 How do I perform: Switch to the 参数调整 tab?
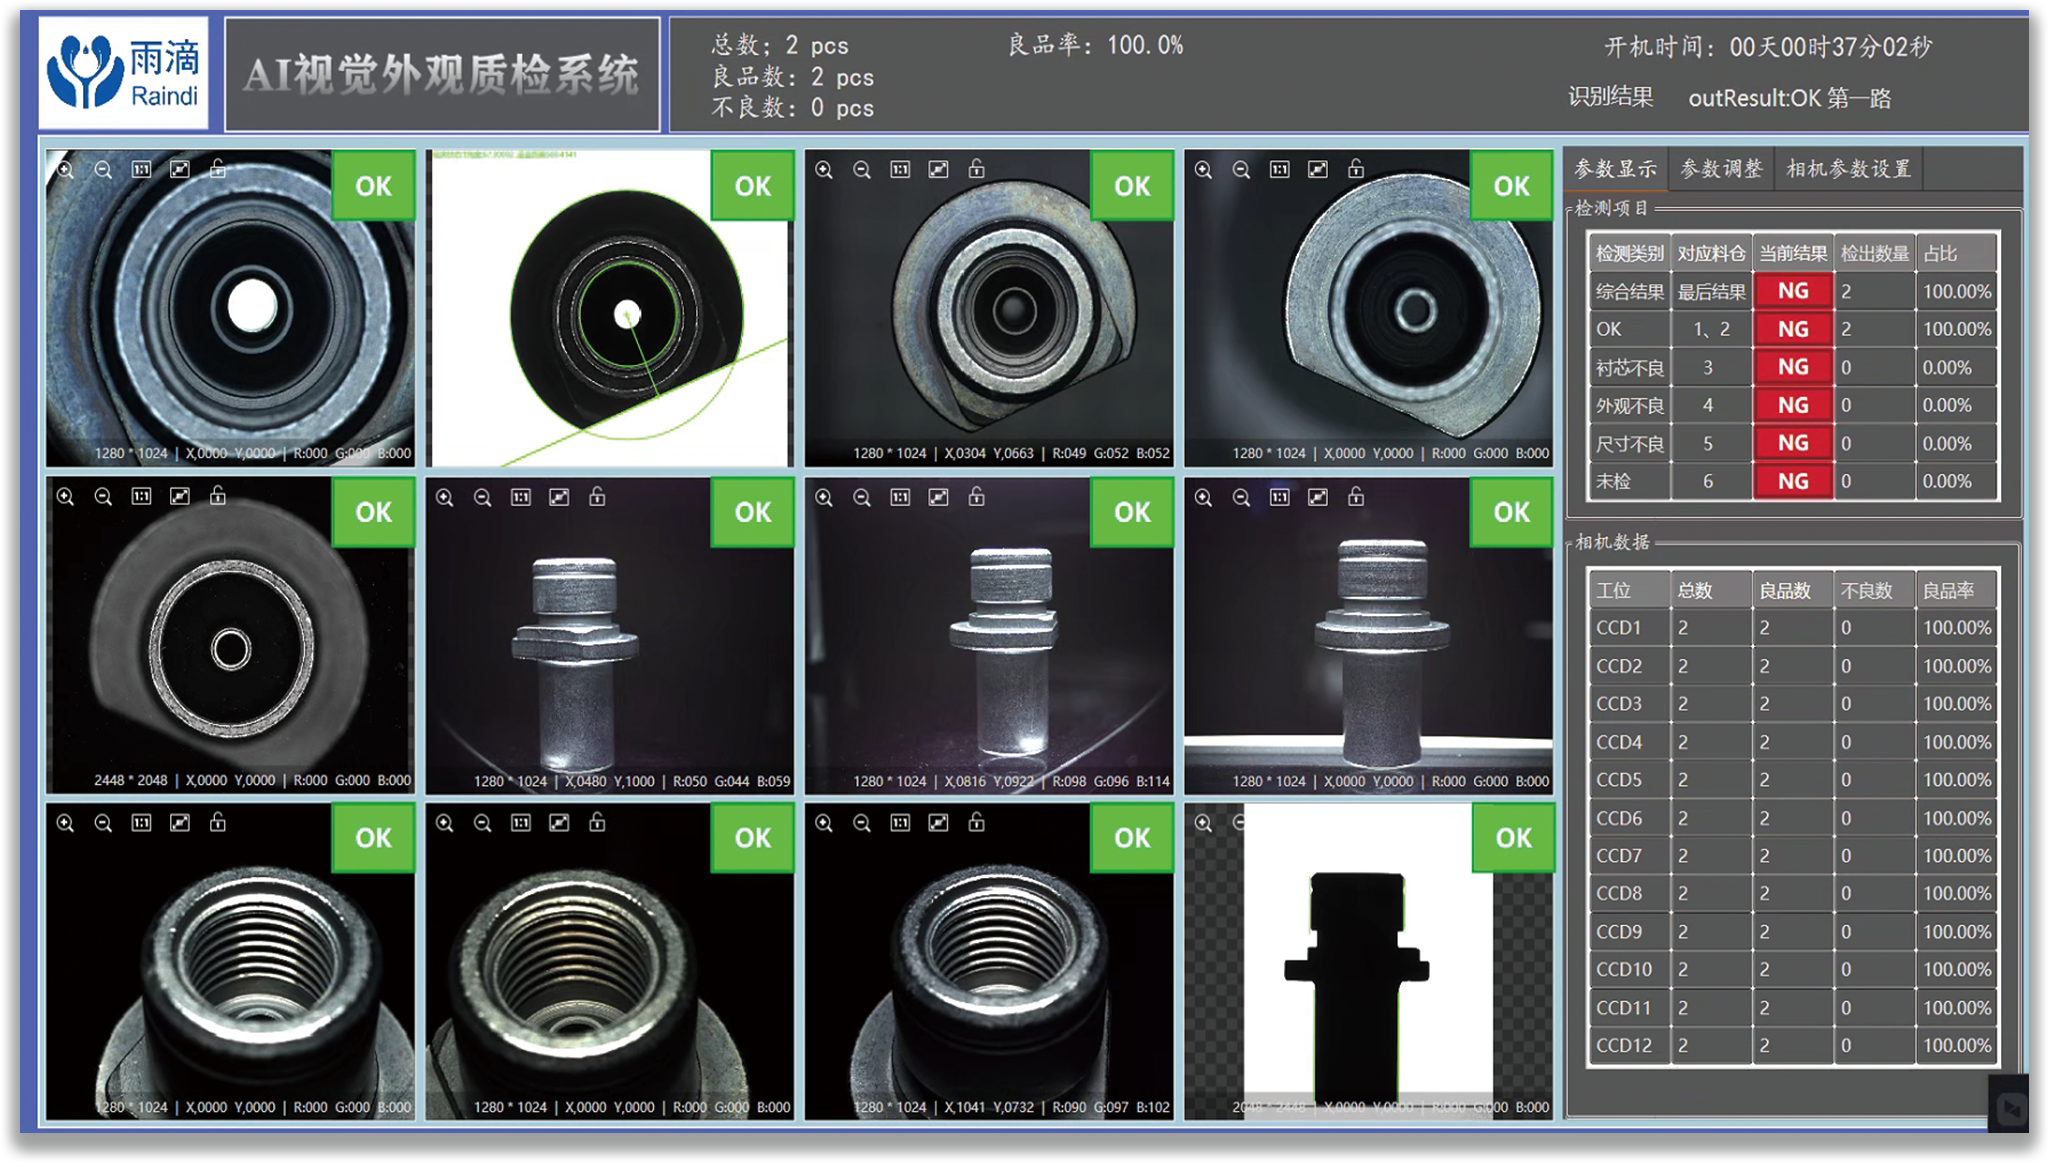[x=1721, y=168]
